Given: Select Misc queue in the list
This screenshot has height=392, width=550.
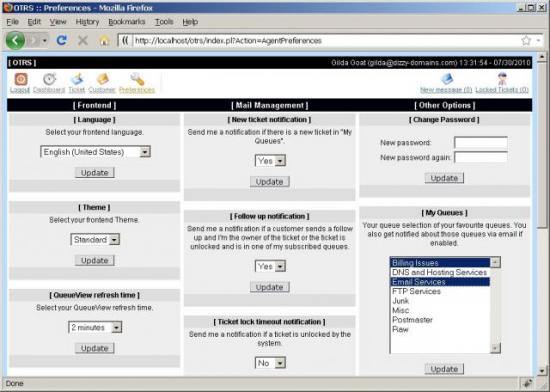Looking at the screenshot, I should point(440,310).
